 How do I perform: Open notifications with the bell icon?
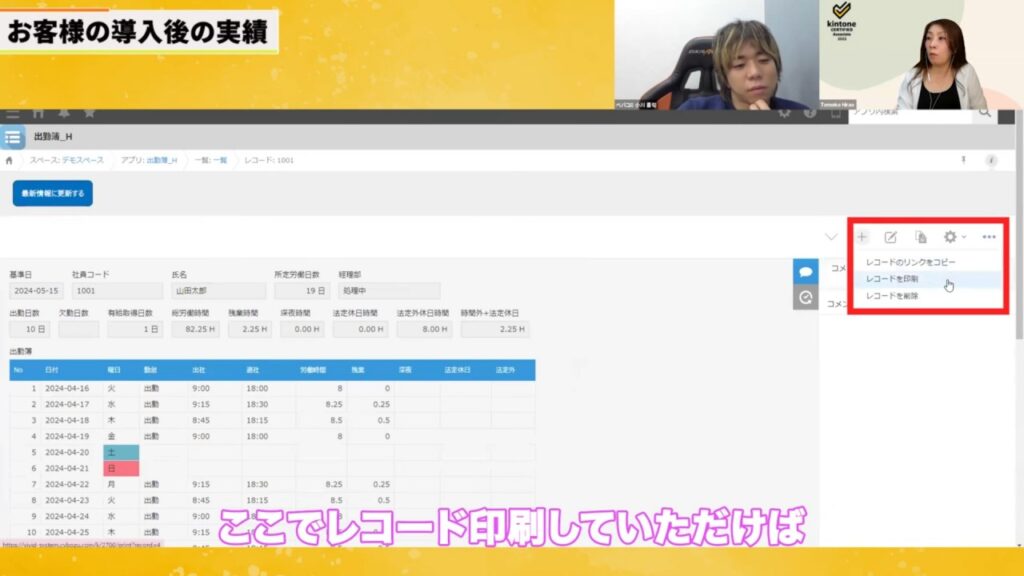(x=63, y=113)
